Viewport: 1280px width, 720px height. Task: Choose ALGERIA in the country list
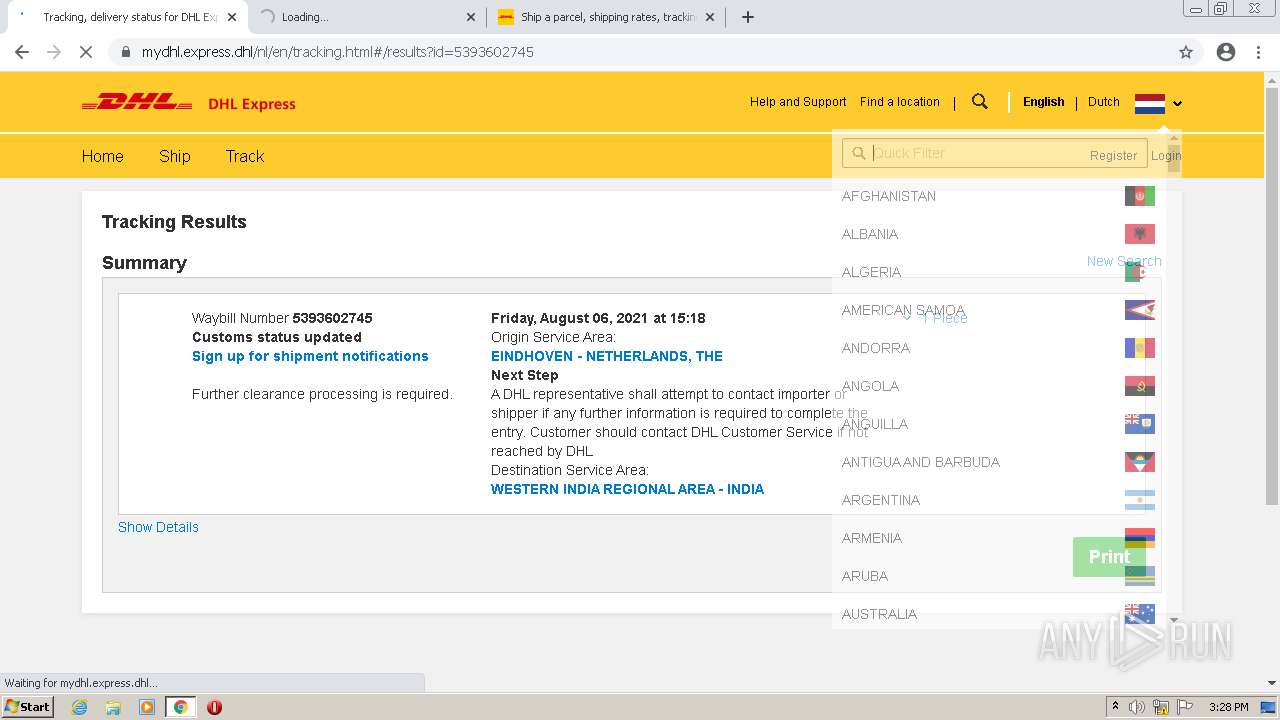pyautogui.click(x=871, y=272)
